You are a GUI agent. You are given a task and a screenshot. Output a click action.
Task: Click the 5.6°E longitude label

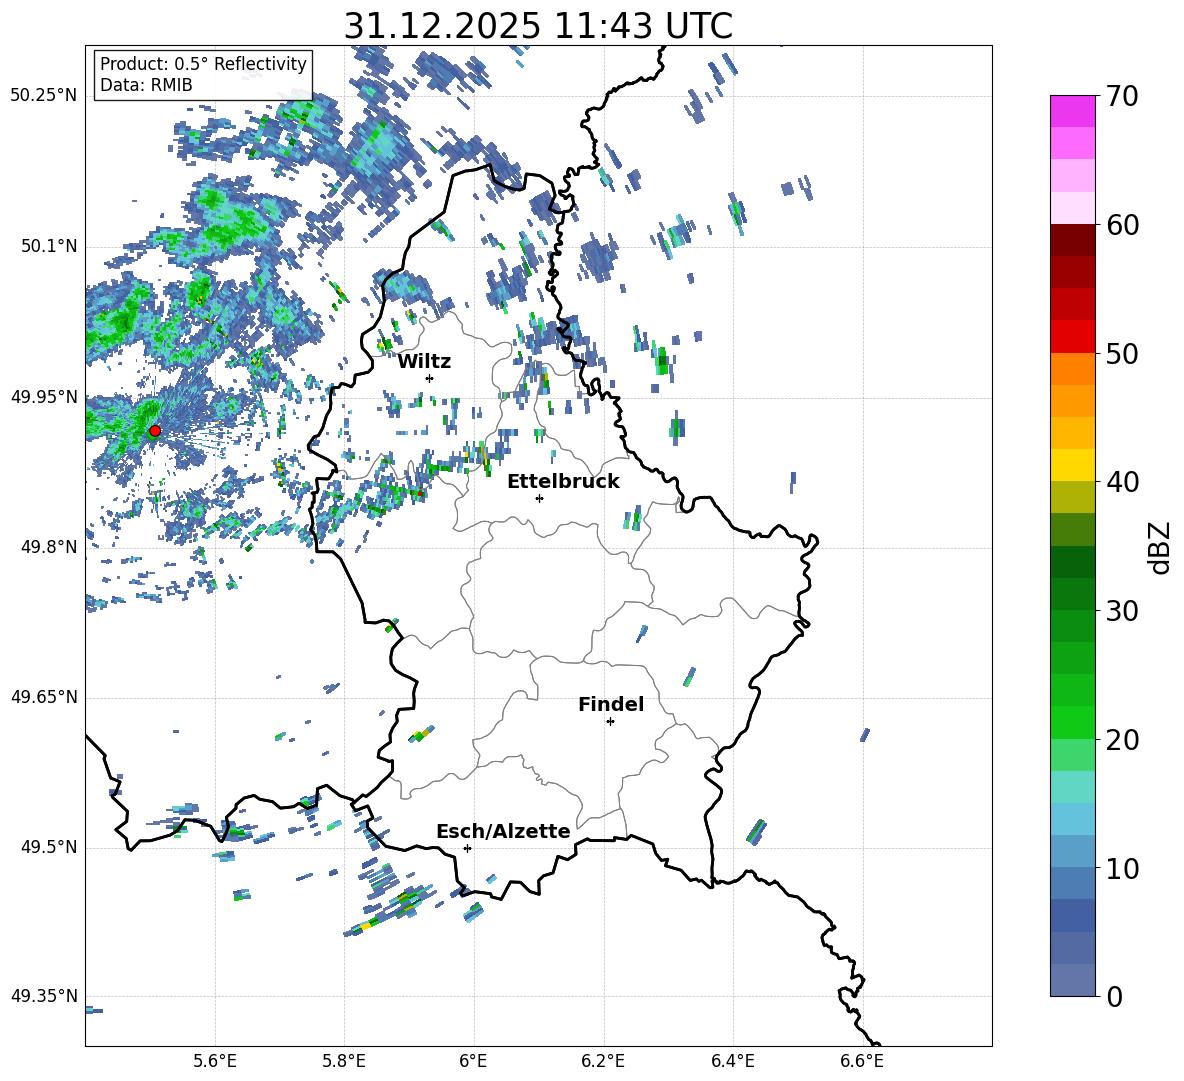[x=215, y=1062]
